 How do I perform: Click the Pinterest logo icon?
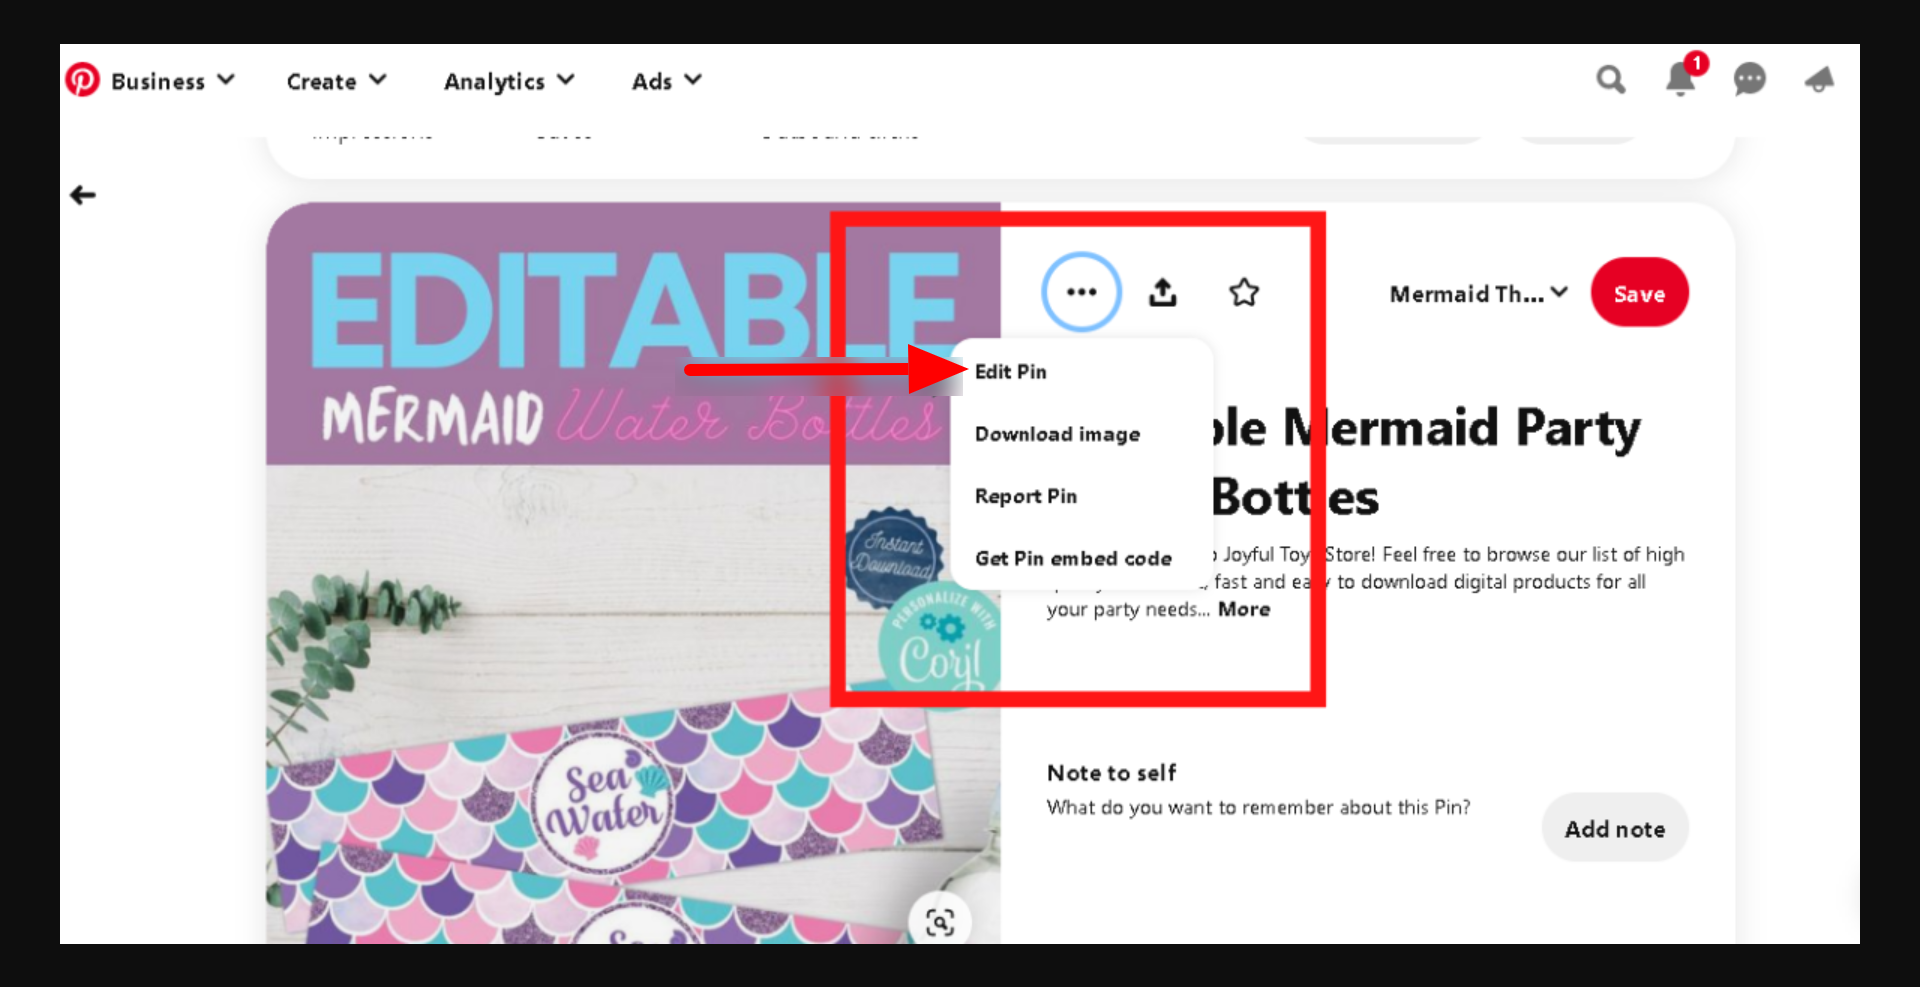83,80
